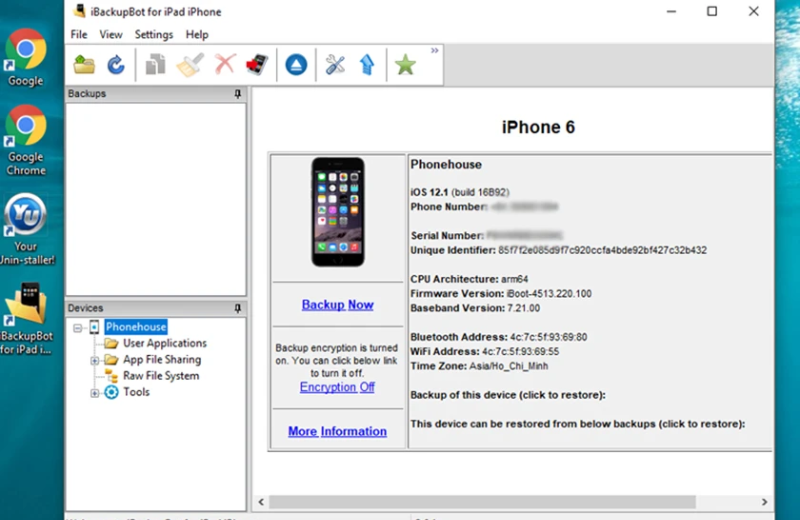Open the View menu
Image resolution: width=800 pixels, height=520 pixels.
click(x=111, y=34)
